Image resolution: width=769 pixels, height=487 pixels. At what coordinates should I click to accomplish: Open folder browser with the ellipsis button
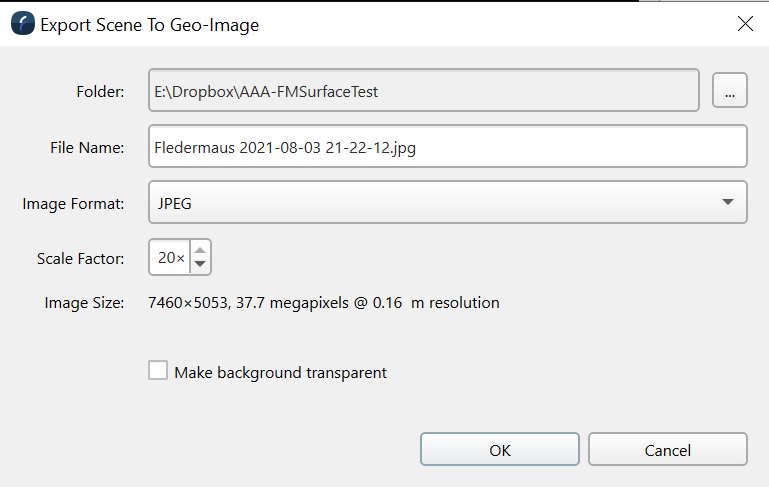730,91
